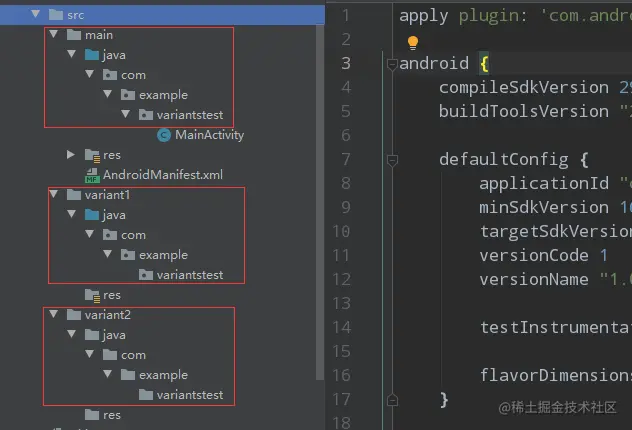Select the variant2 folder label
The width and height of the screenshot is (632, 430).
tap(108, 315)
